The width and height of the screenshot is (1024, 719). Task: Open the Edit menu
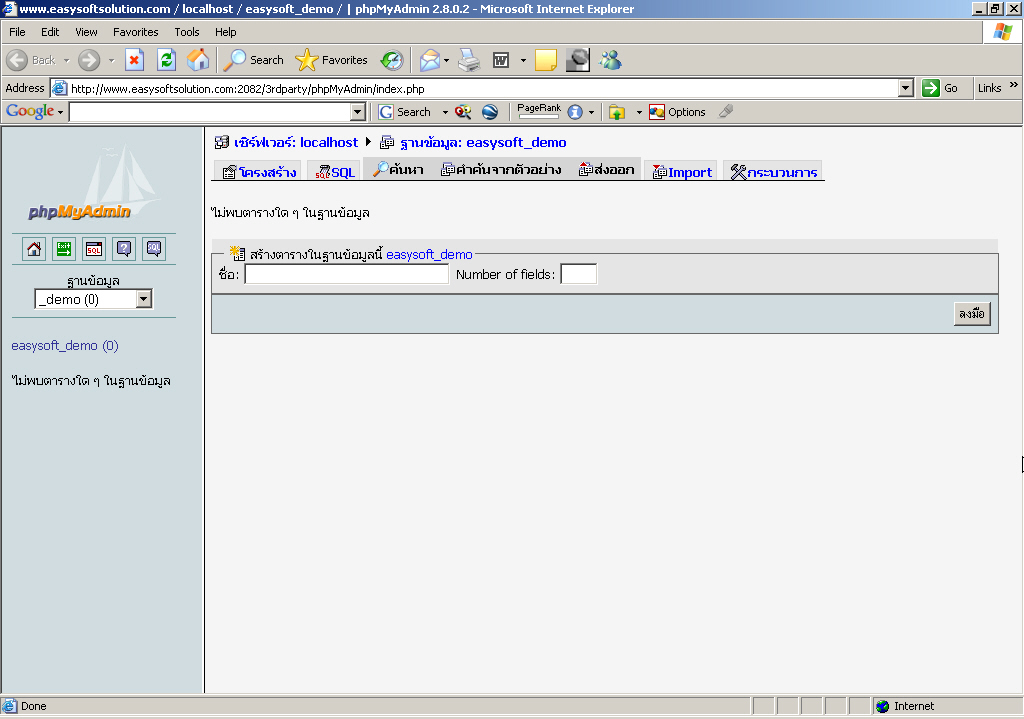click(50, 32)
